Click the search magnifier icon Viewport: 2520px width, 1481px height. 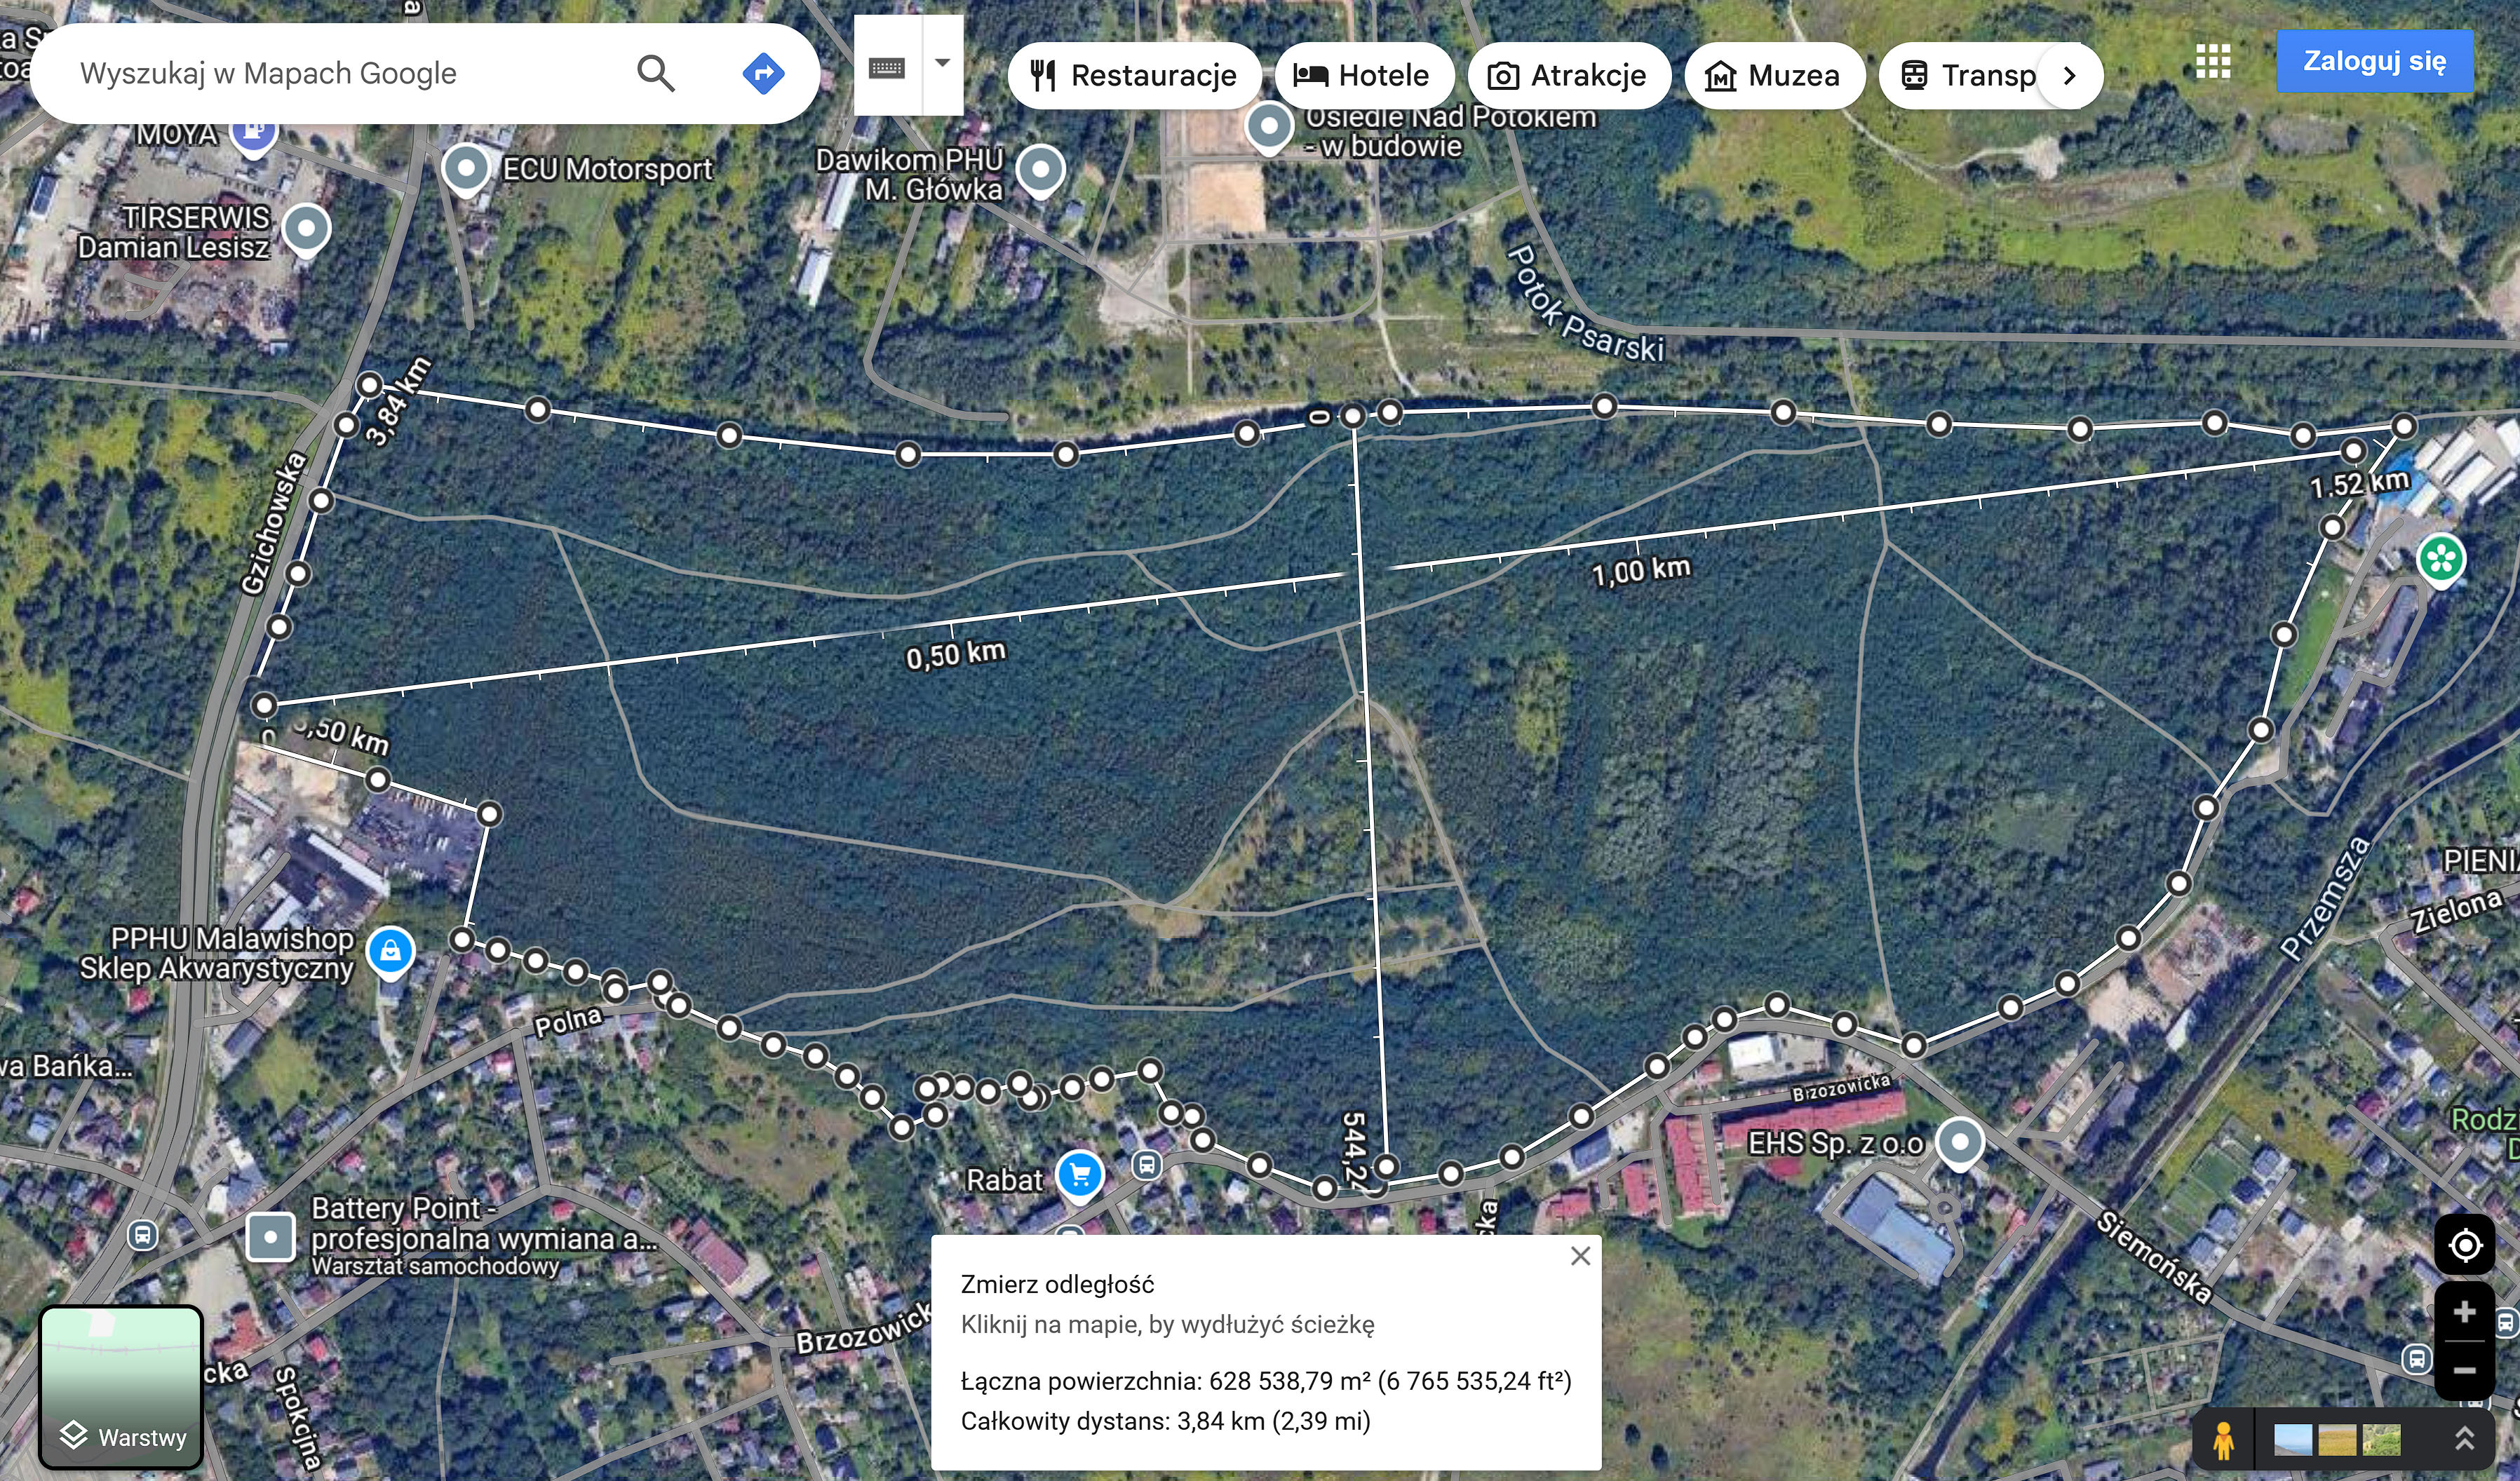655,73
